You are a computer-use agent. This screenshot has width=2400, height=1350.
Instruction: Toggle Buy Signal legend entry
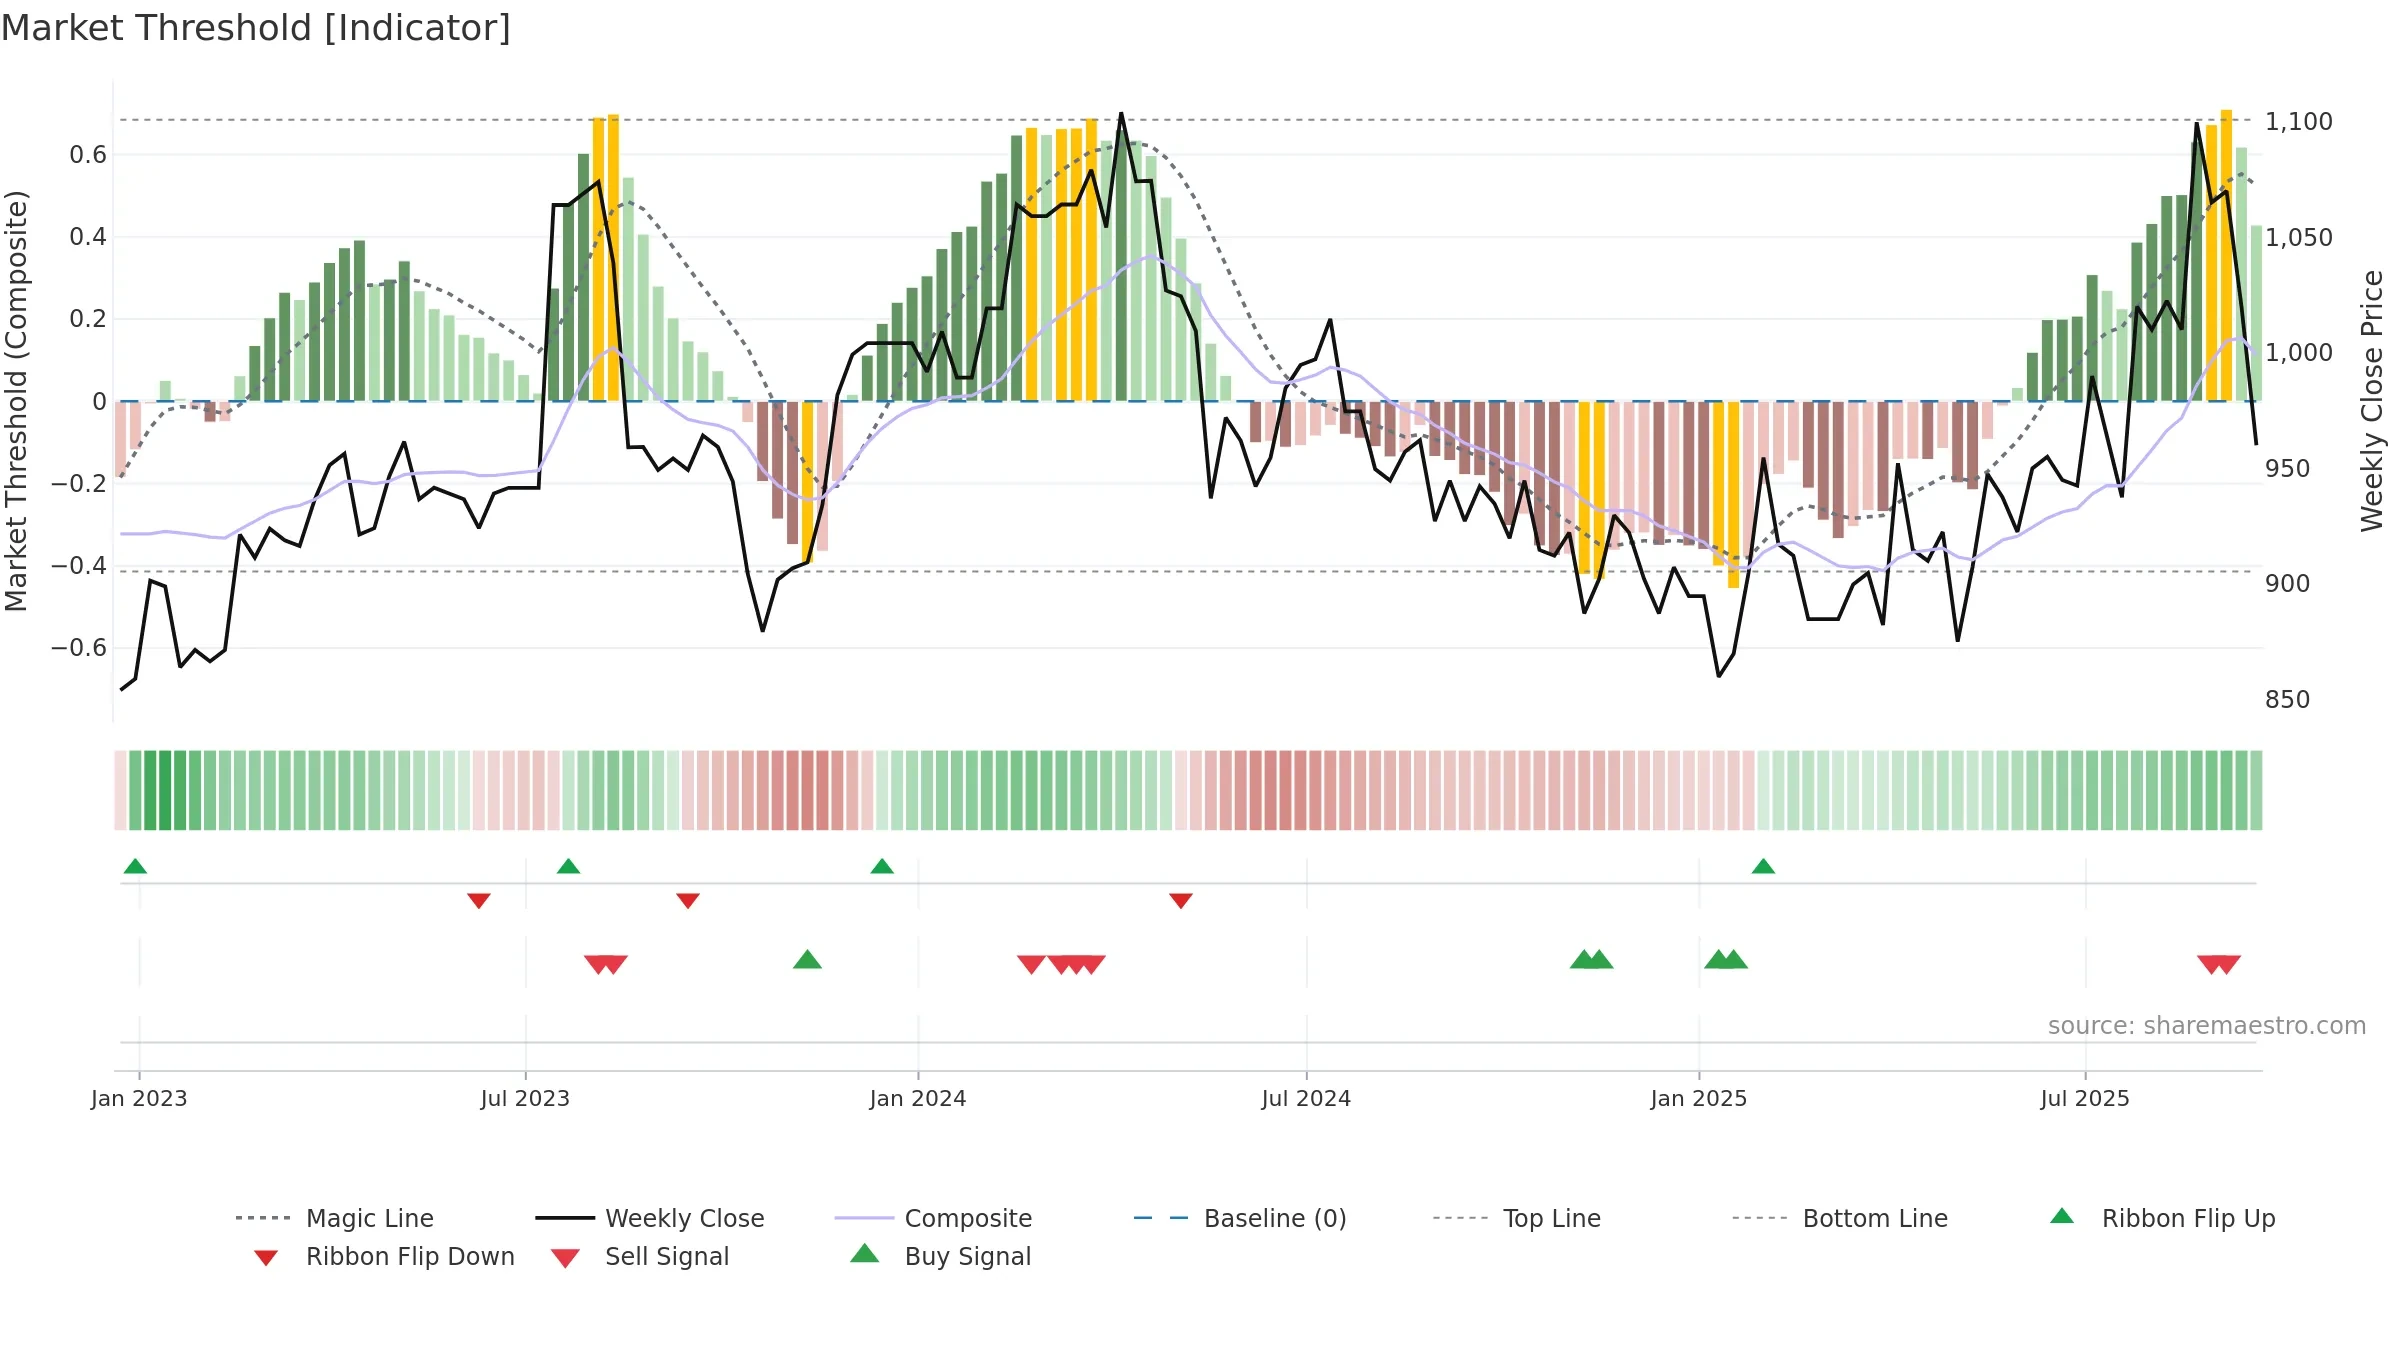point(940,1256)
